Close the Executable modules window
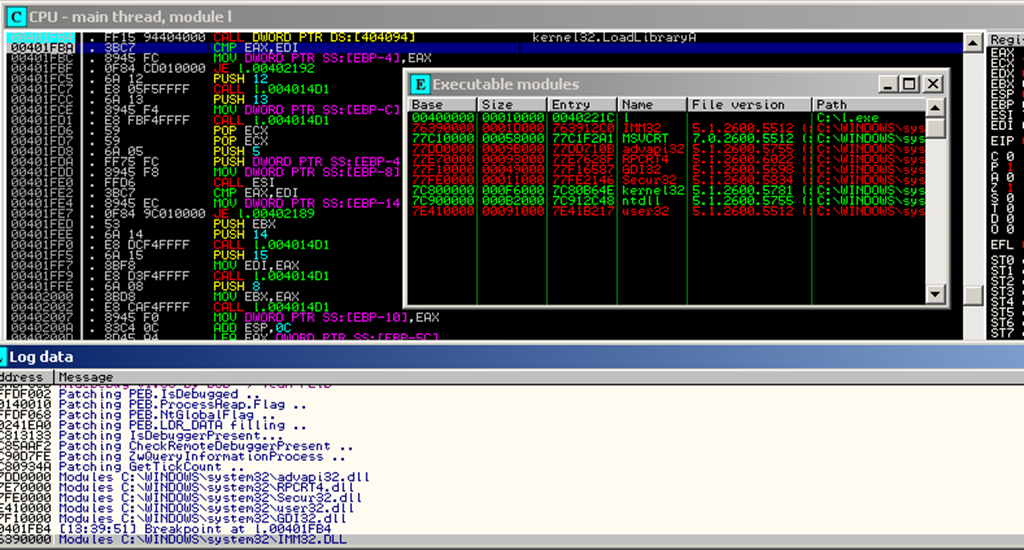This screenshot has height=550, width=1024. [933, 84]
